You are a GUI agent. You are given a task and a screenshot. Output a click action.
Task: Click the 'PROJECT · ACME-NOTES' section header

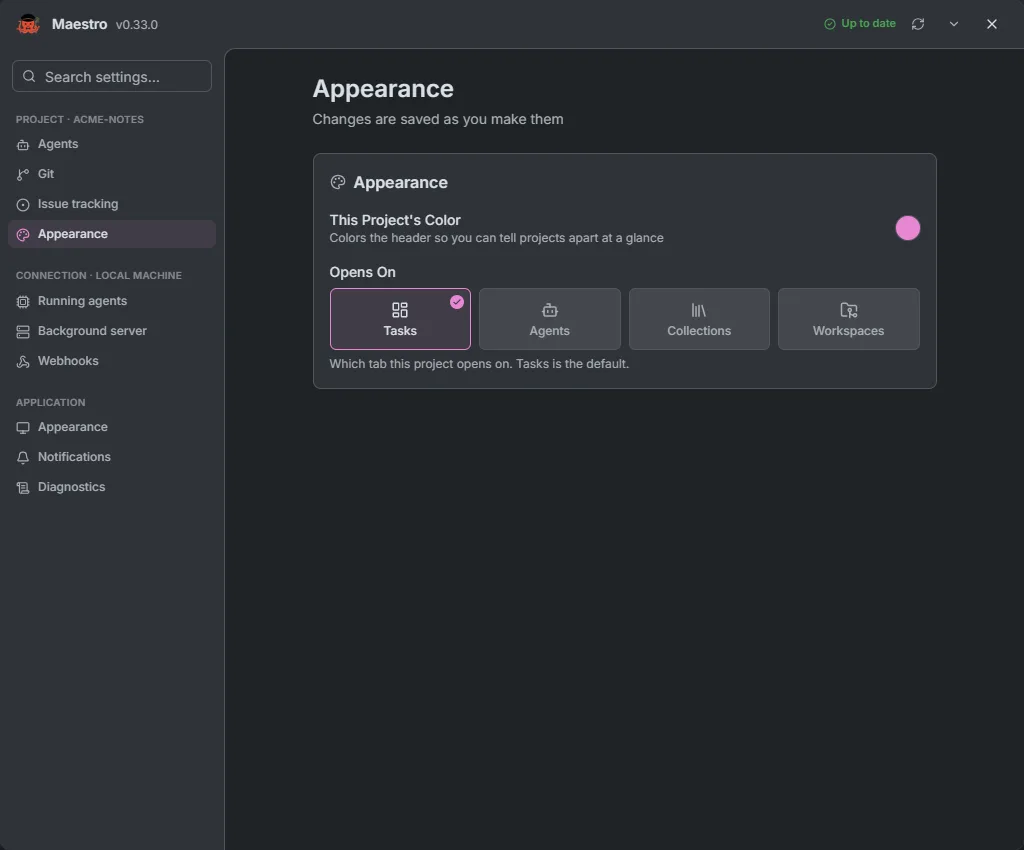(x=80, y=119)
